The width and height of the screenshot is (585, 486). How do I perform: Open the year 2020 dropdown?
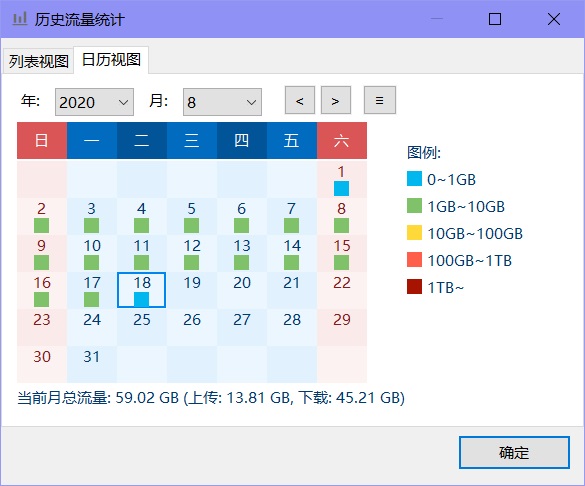click(x=94, y=102)
